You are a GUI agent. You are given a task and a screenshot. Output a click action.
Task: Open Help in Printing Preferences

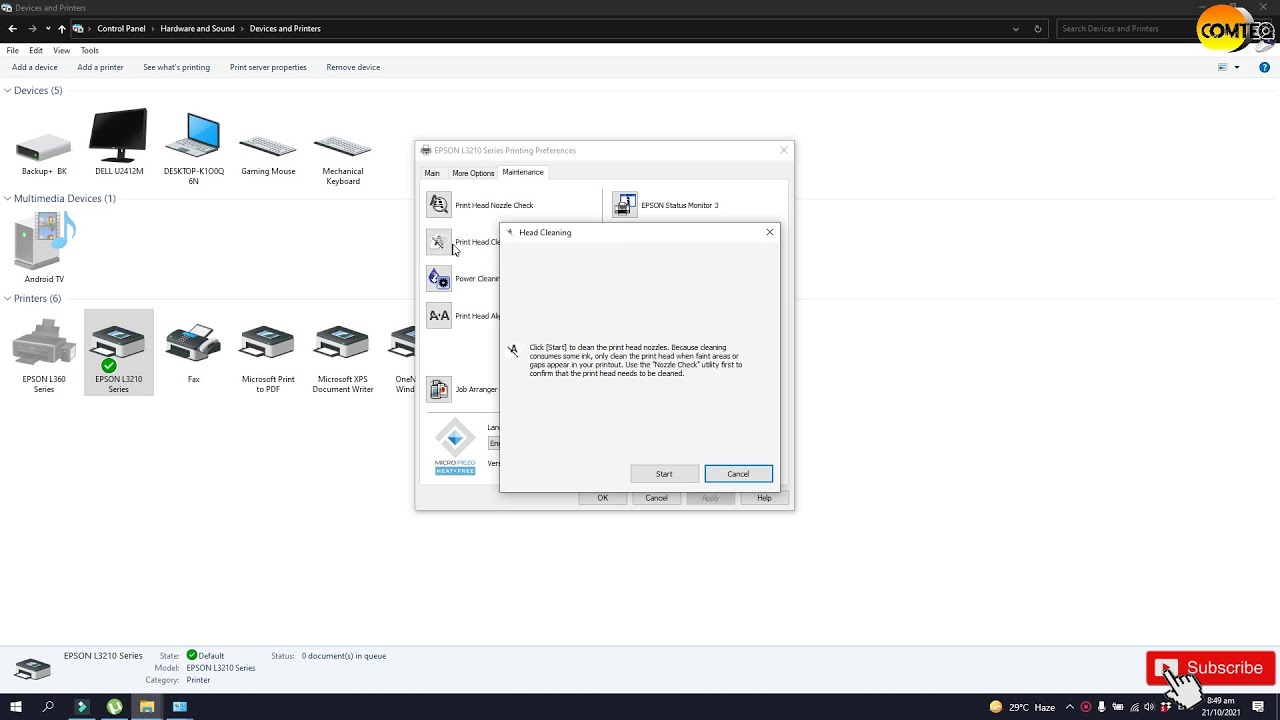764,498
